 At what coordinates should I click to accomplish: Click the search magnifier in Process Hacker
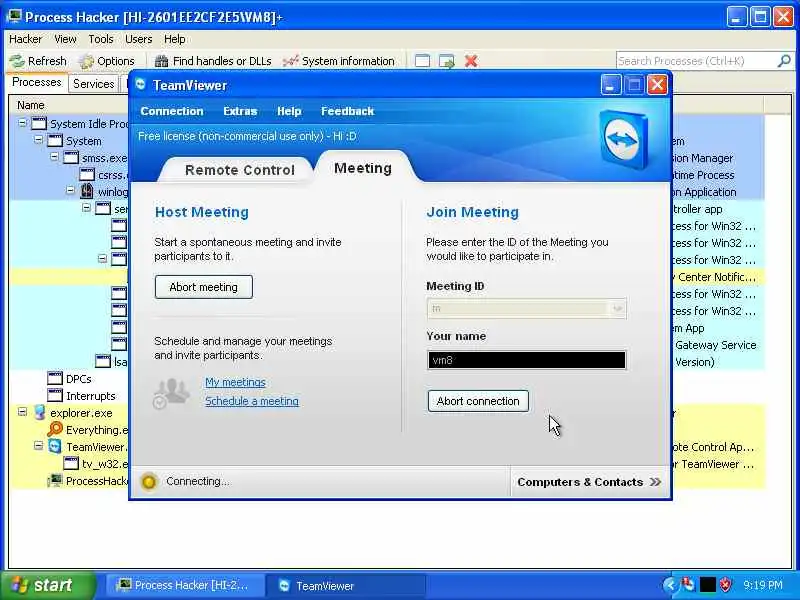click(784, 61)
